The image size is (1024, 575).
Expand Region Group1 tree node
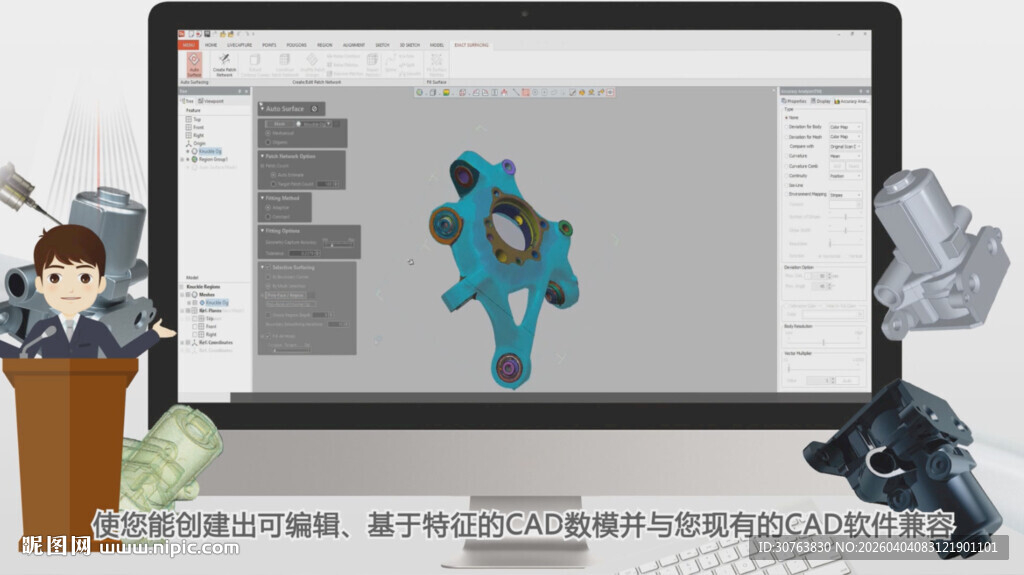[x=182, y=159]
